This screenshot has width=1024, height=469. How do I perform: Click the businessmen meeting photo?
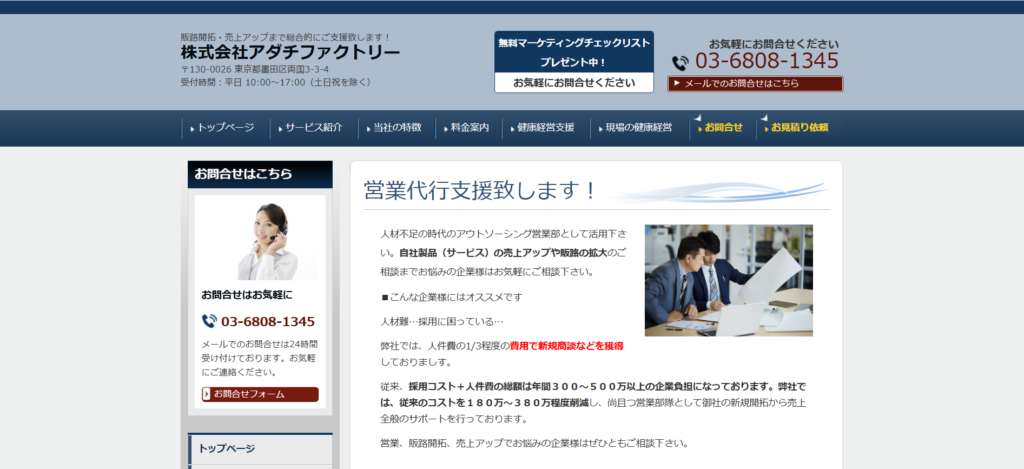click(x=729, y=281)
